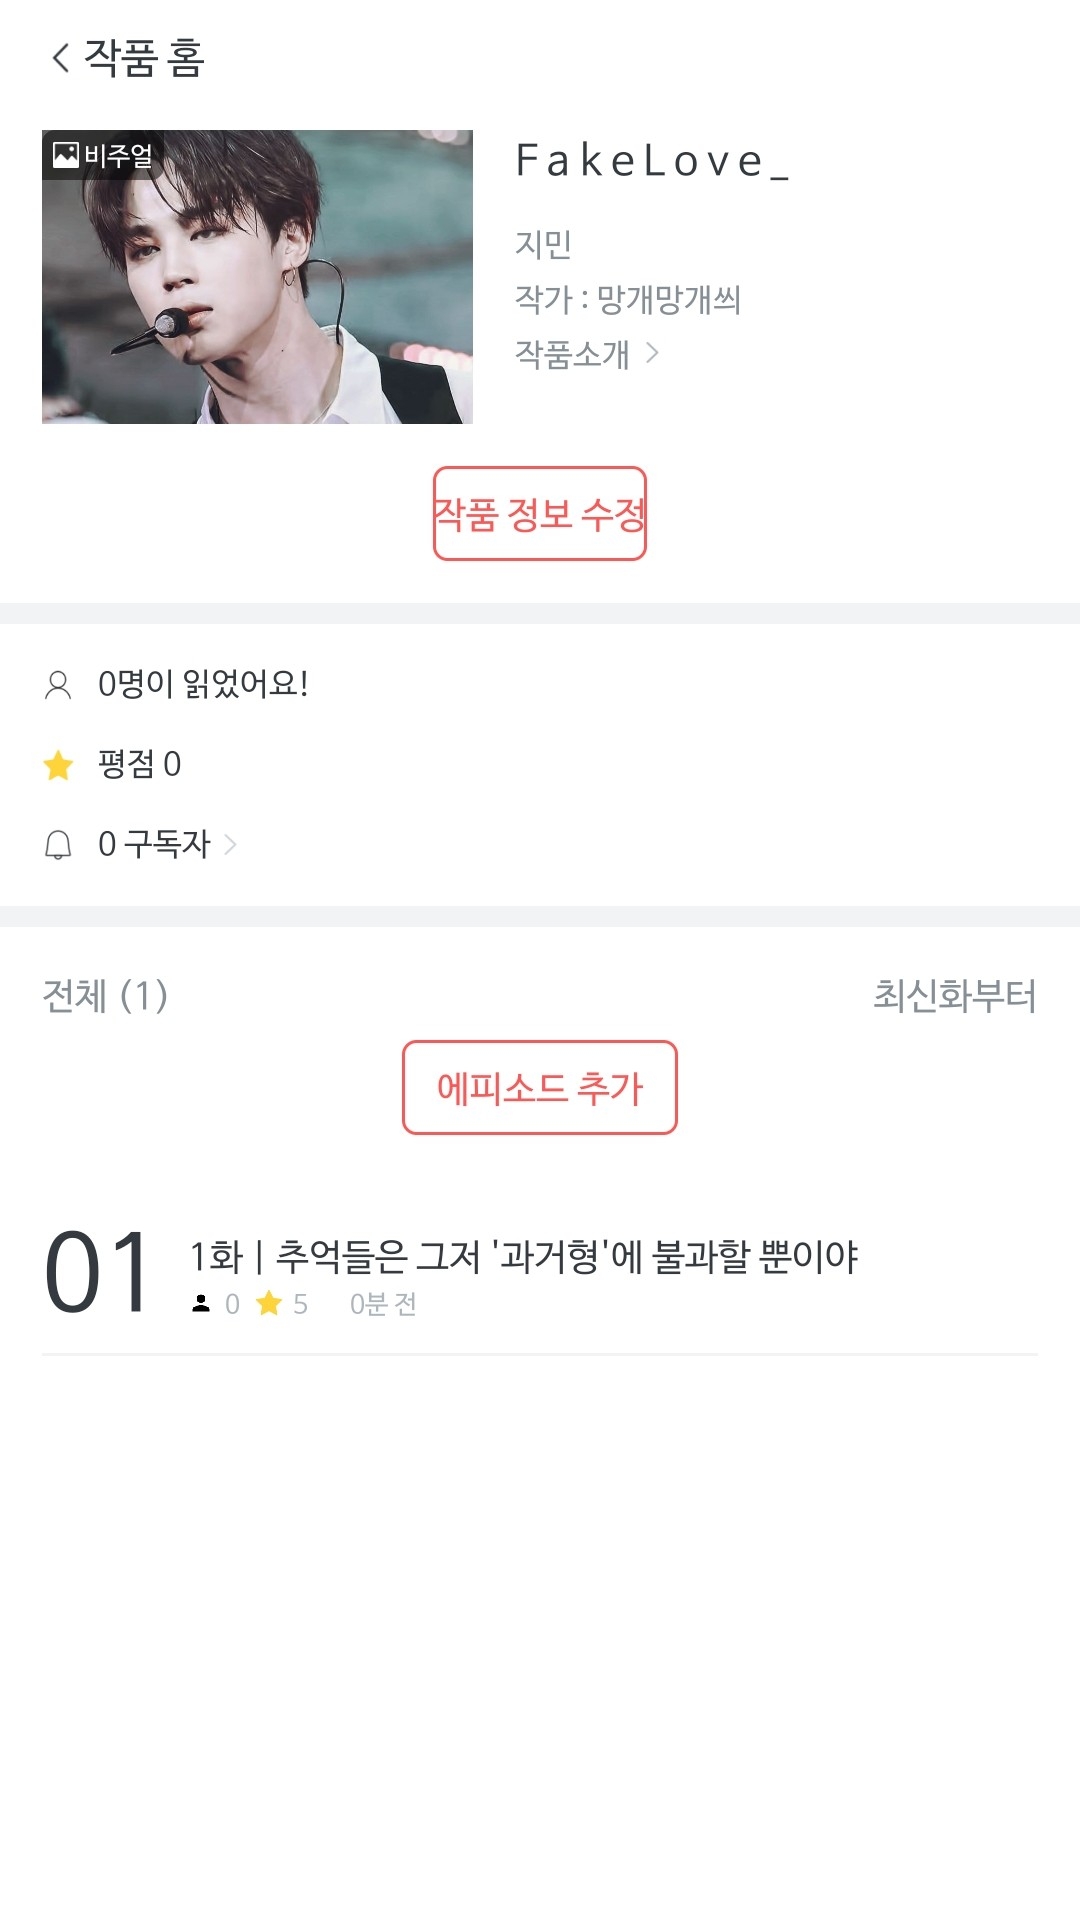
Task: Open the 0 구독자 subscriber list chevron
Action: click(x=231, y=845)
